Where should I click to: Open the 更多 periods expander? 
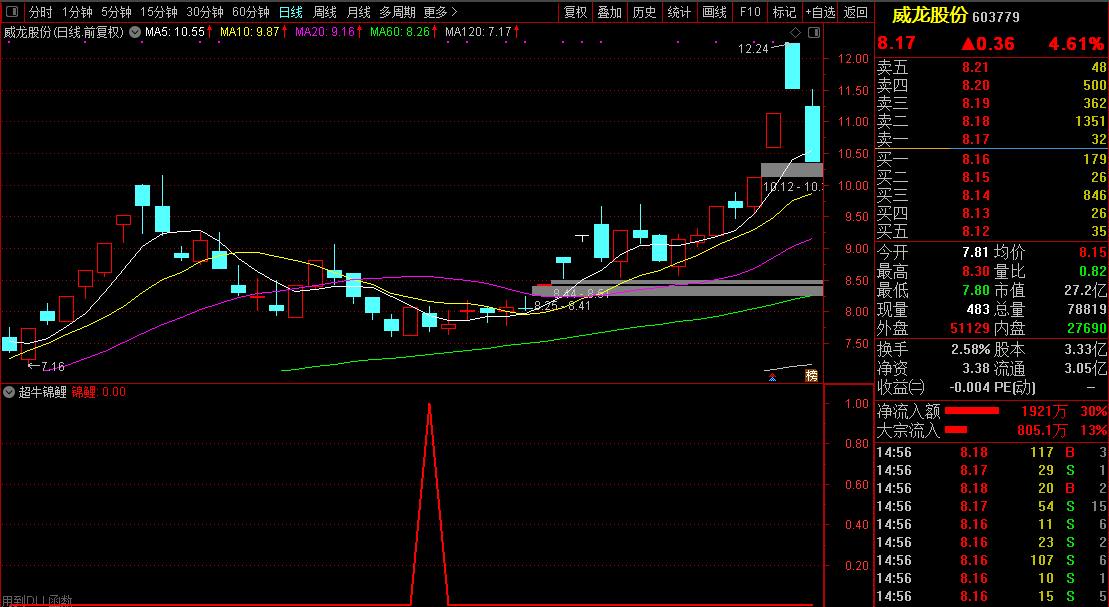coord(440,12)
